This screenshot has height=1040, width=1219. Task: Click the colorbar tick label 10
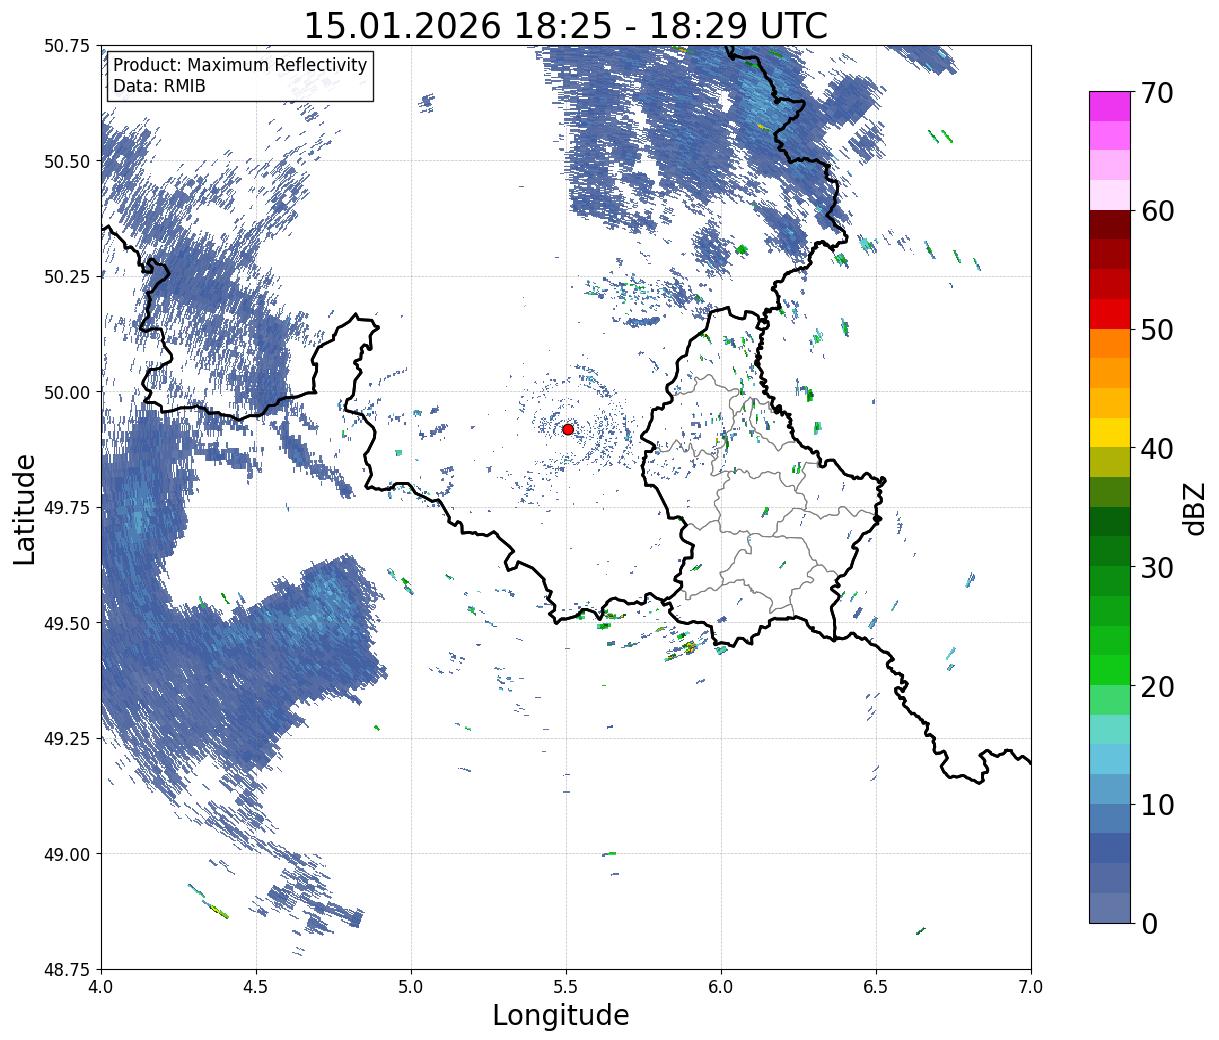[1156, 804]
